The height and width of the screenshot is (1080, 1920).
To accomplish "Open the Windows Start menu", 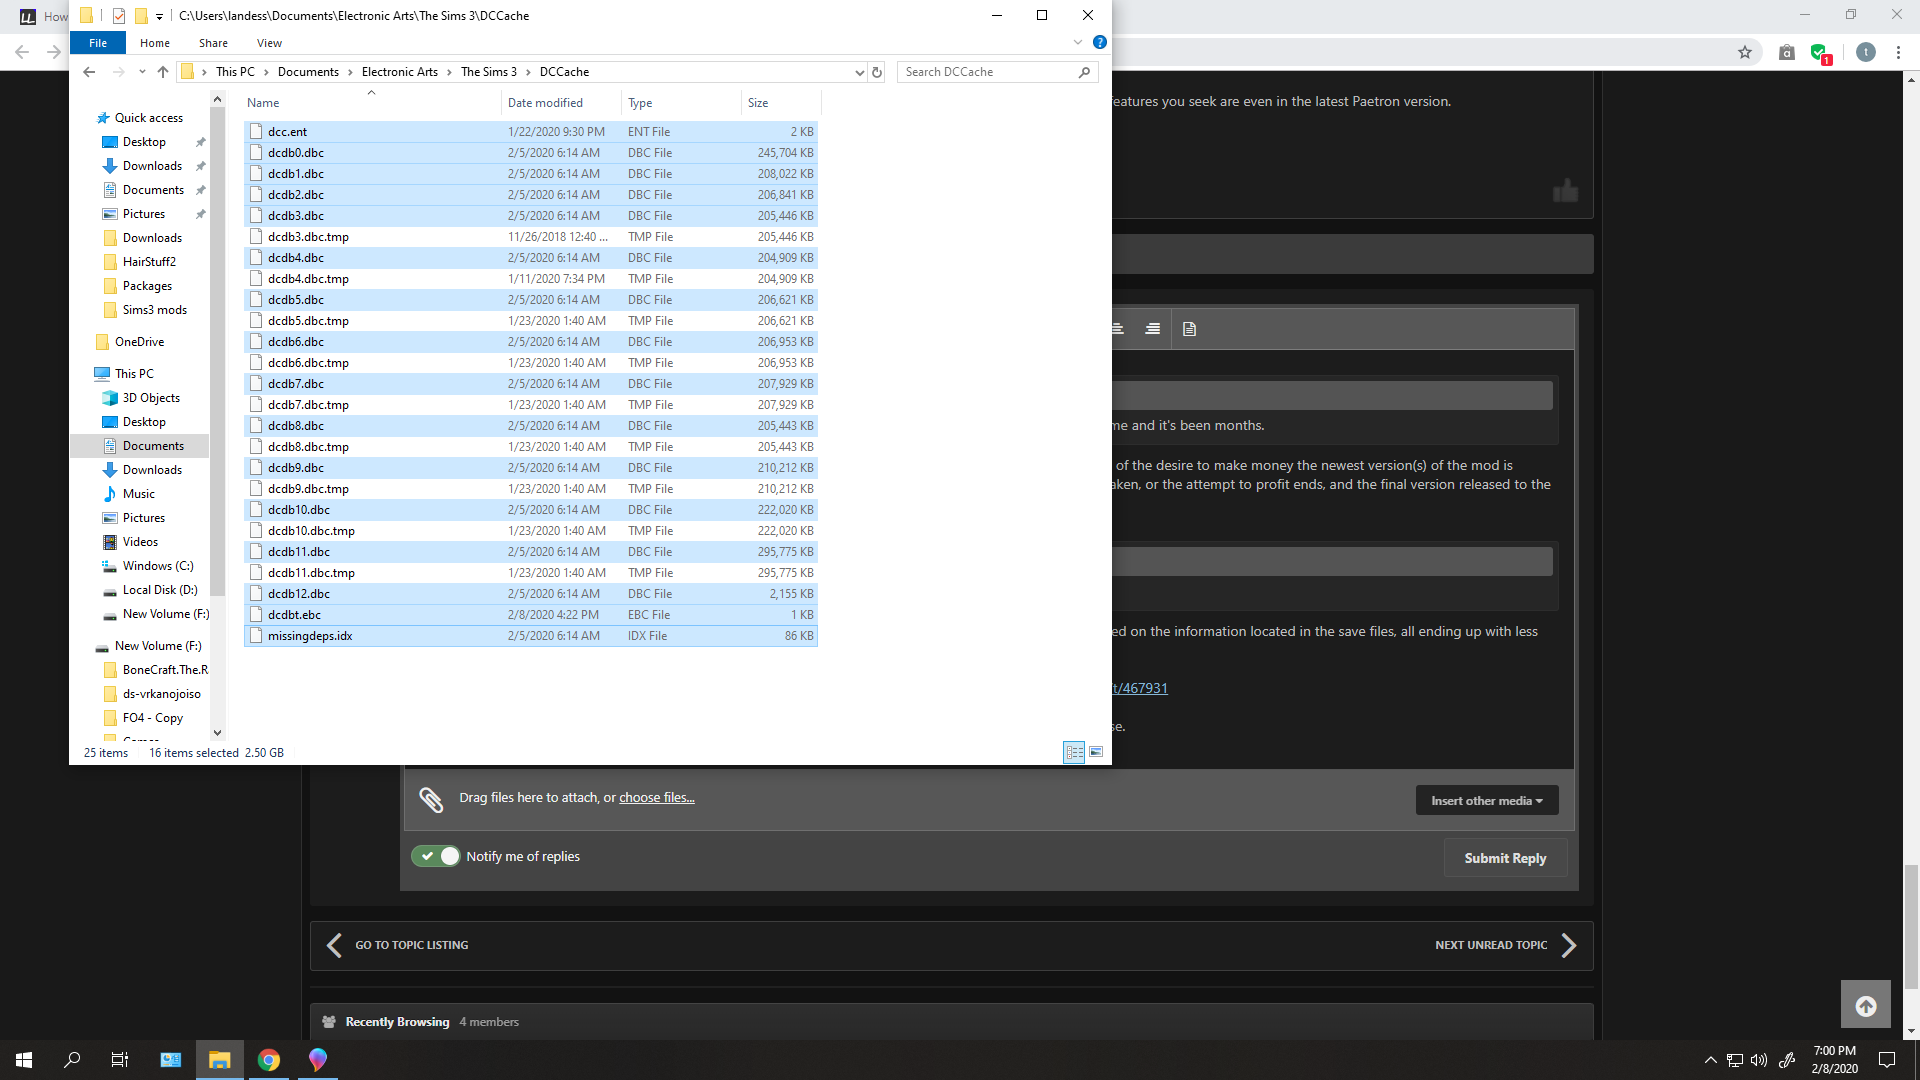I will pos(24,1060).
